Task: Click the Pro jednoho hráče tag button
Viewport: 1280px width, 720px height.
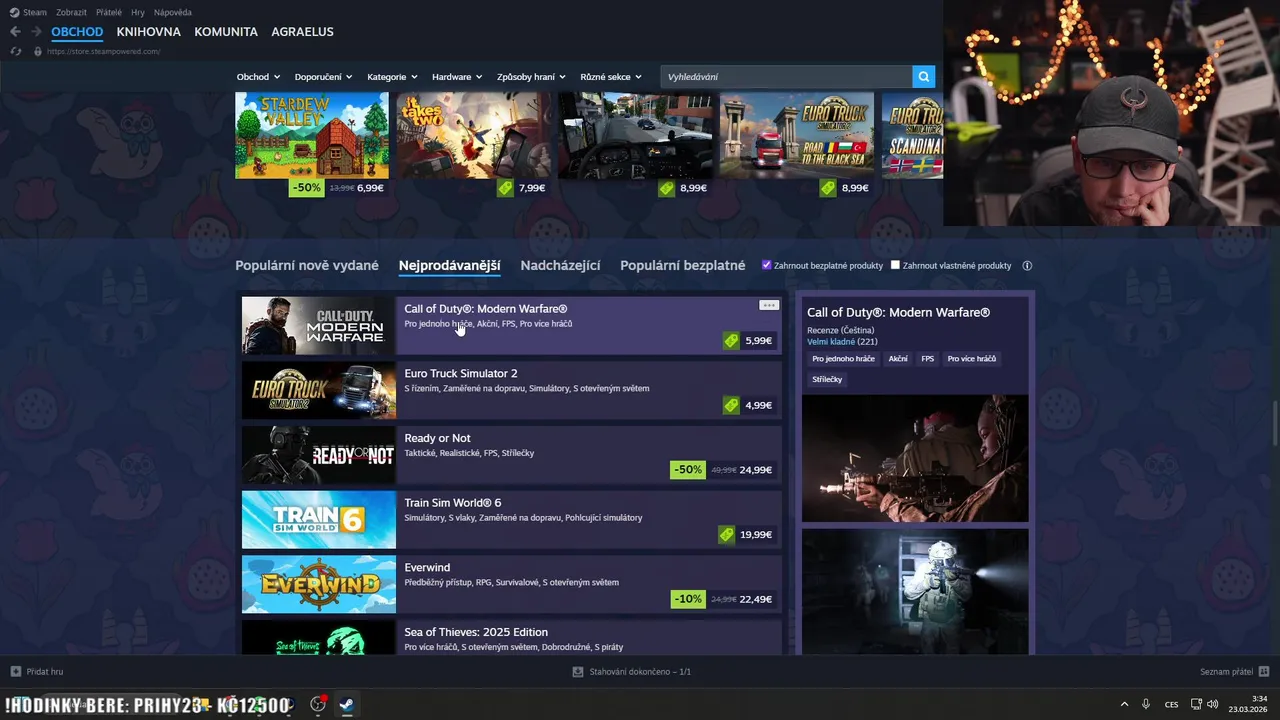Action: (x=843, y=359)
